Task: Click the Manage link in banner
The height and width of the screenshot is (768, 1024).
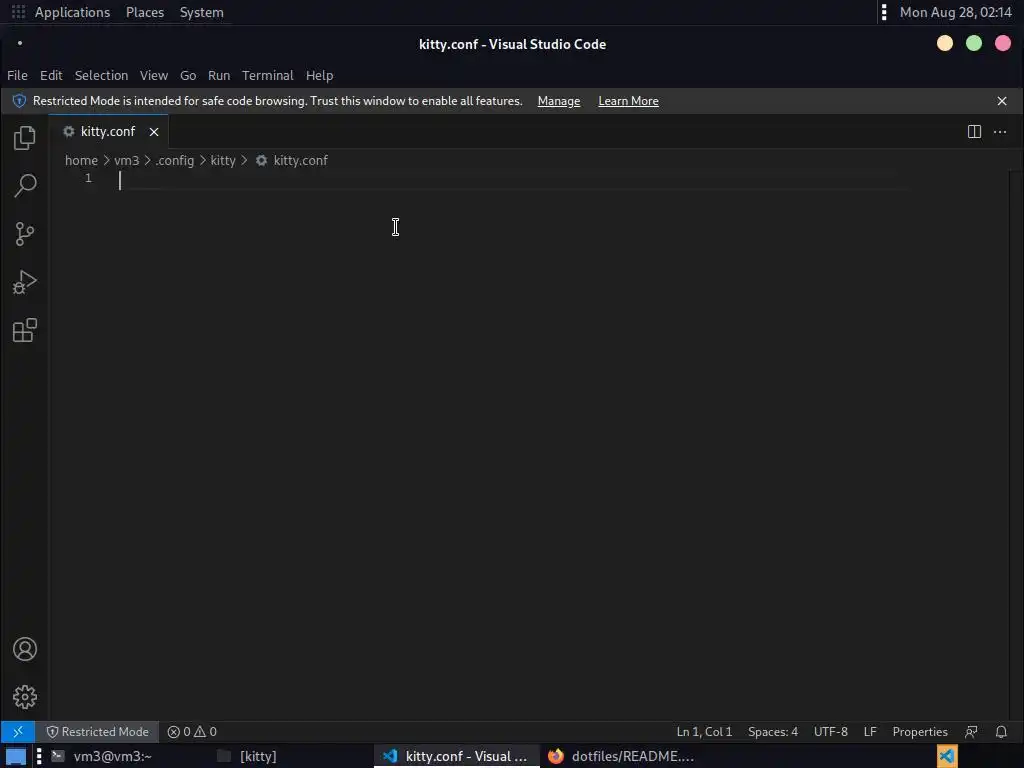Action: tap(558, 101)
